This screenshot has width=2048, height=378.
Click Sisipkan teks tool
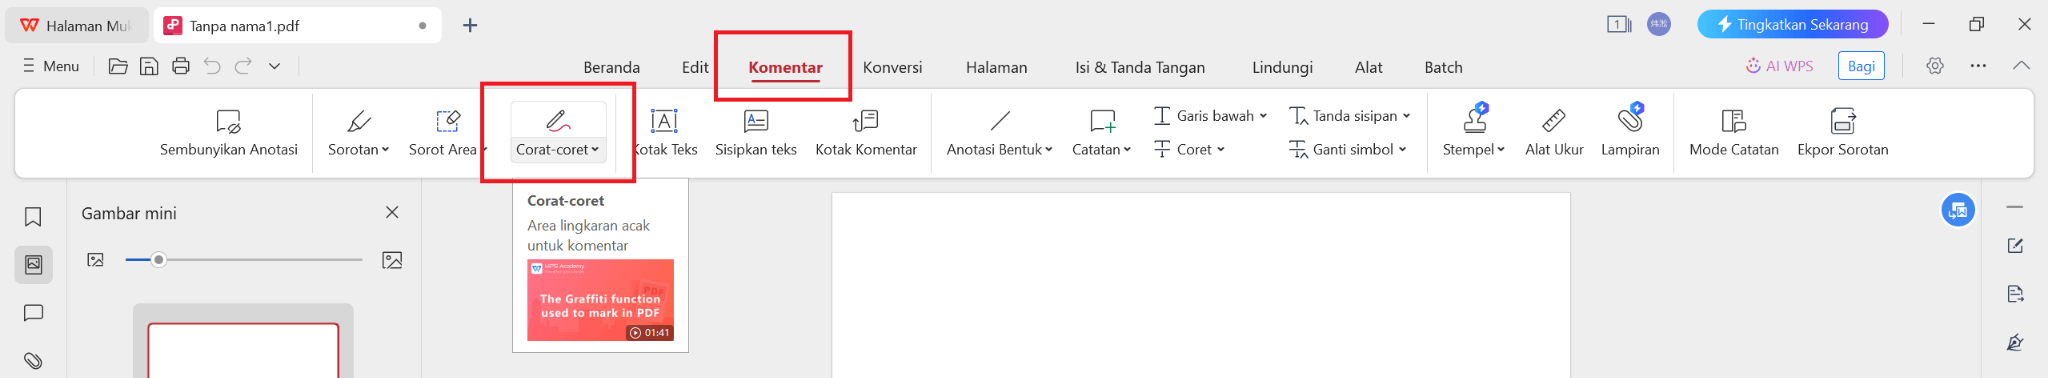(x=756, y=134)
